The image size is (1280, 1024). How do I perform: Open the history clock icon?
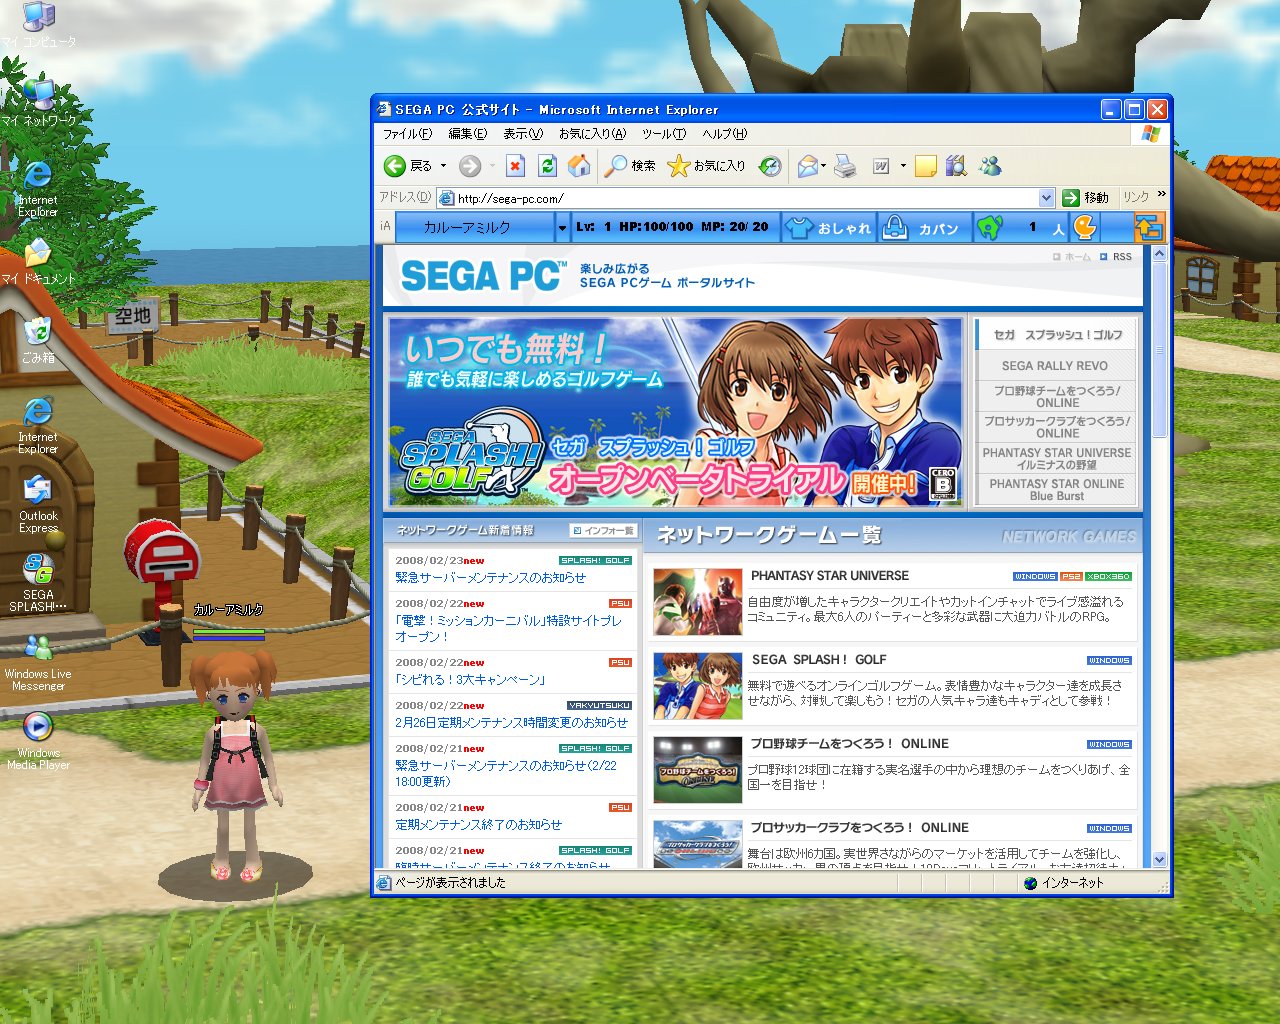(770, 166)
